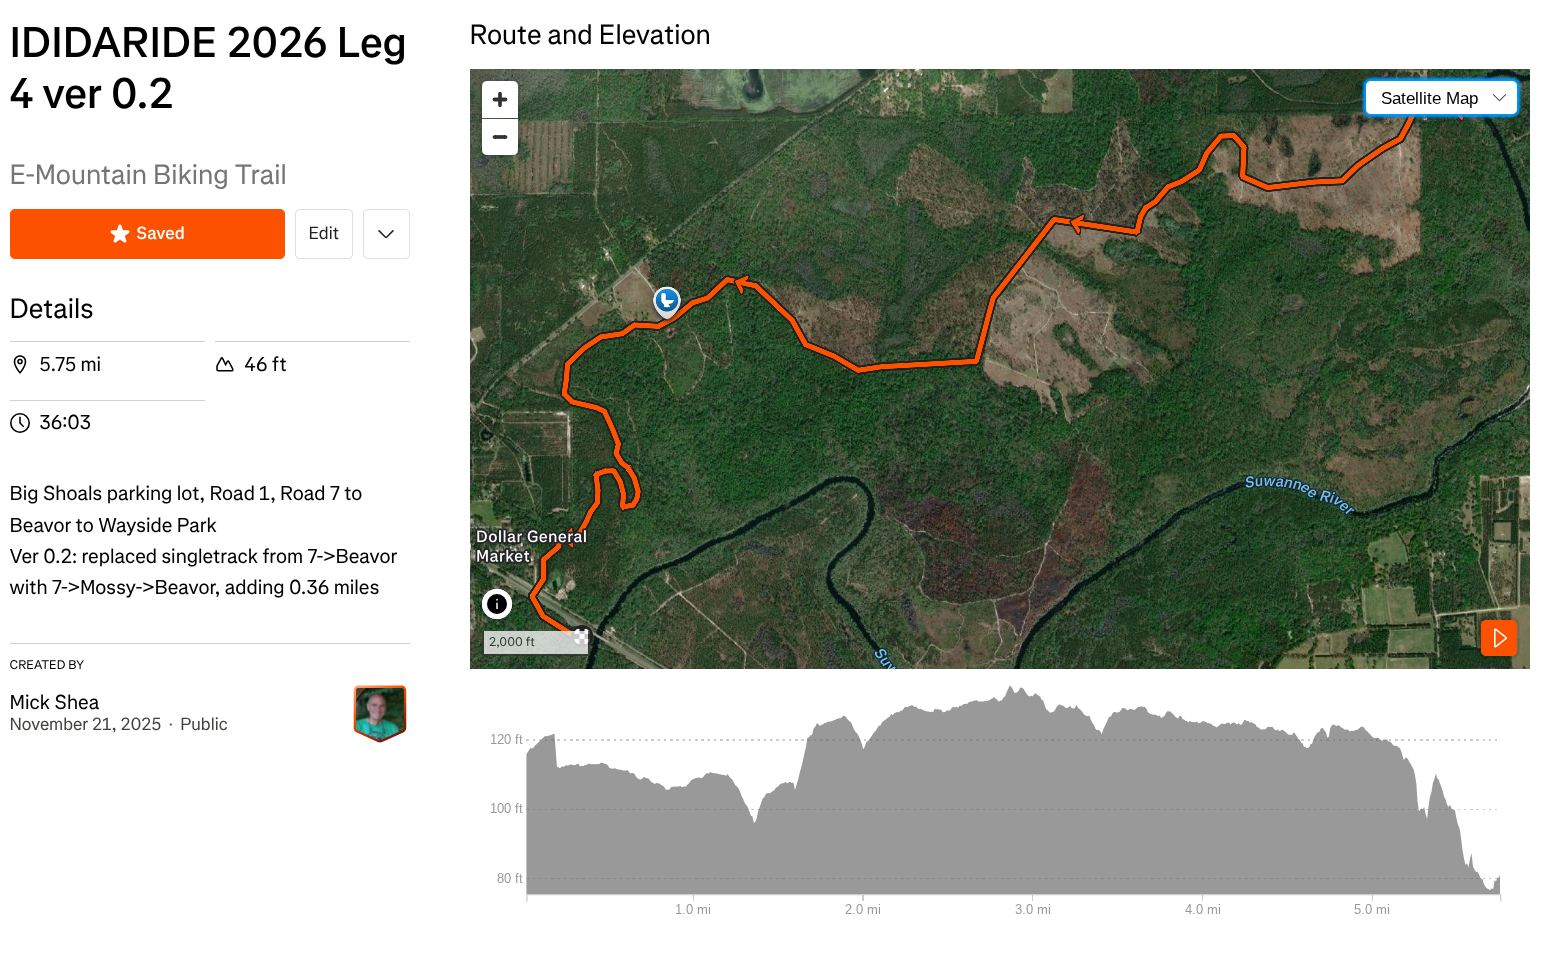Click the elevation gain icon by 46 ft
1562x958 pixels.
tap(225, 365)
